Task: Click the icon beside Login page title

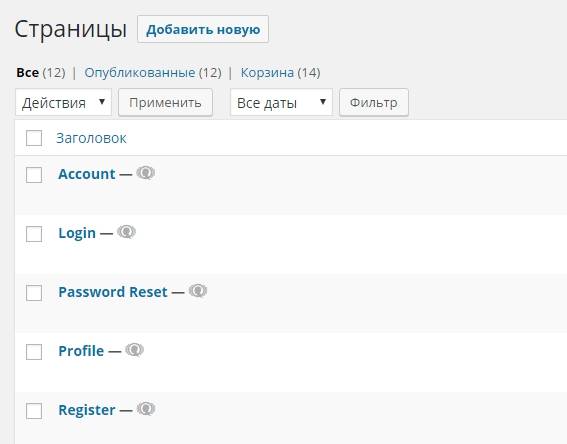Action: (x=126, y=232)
